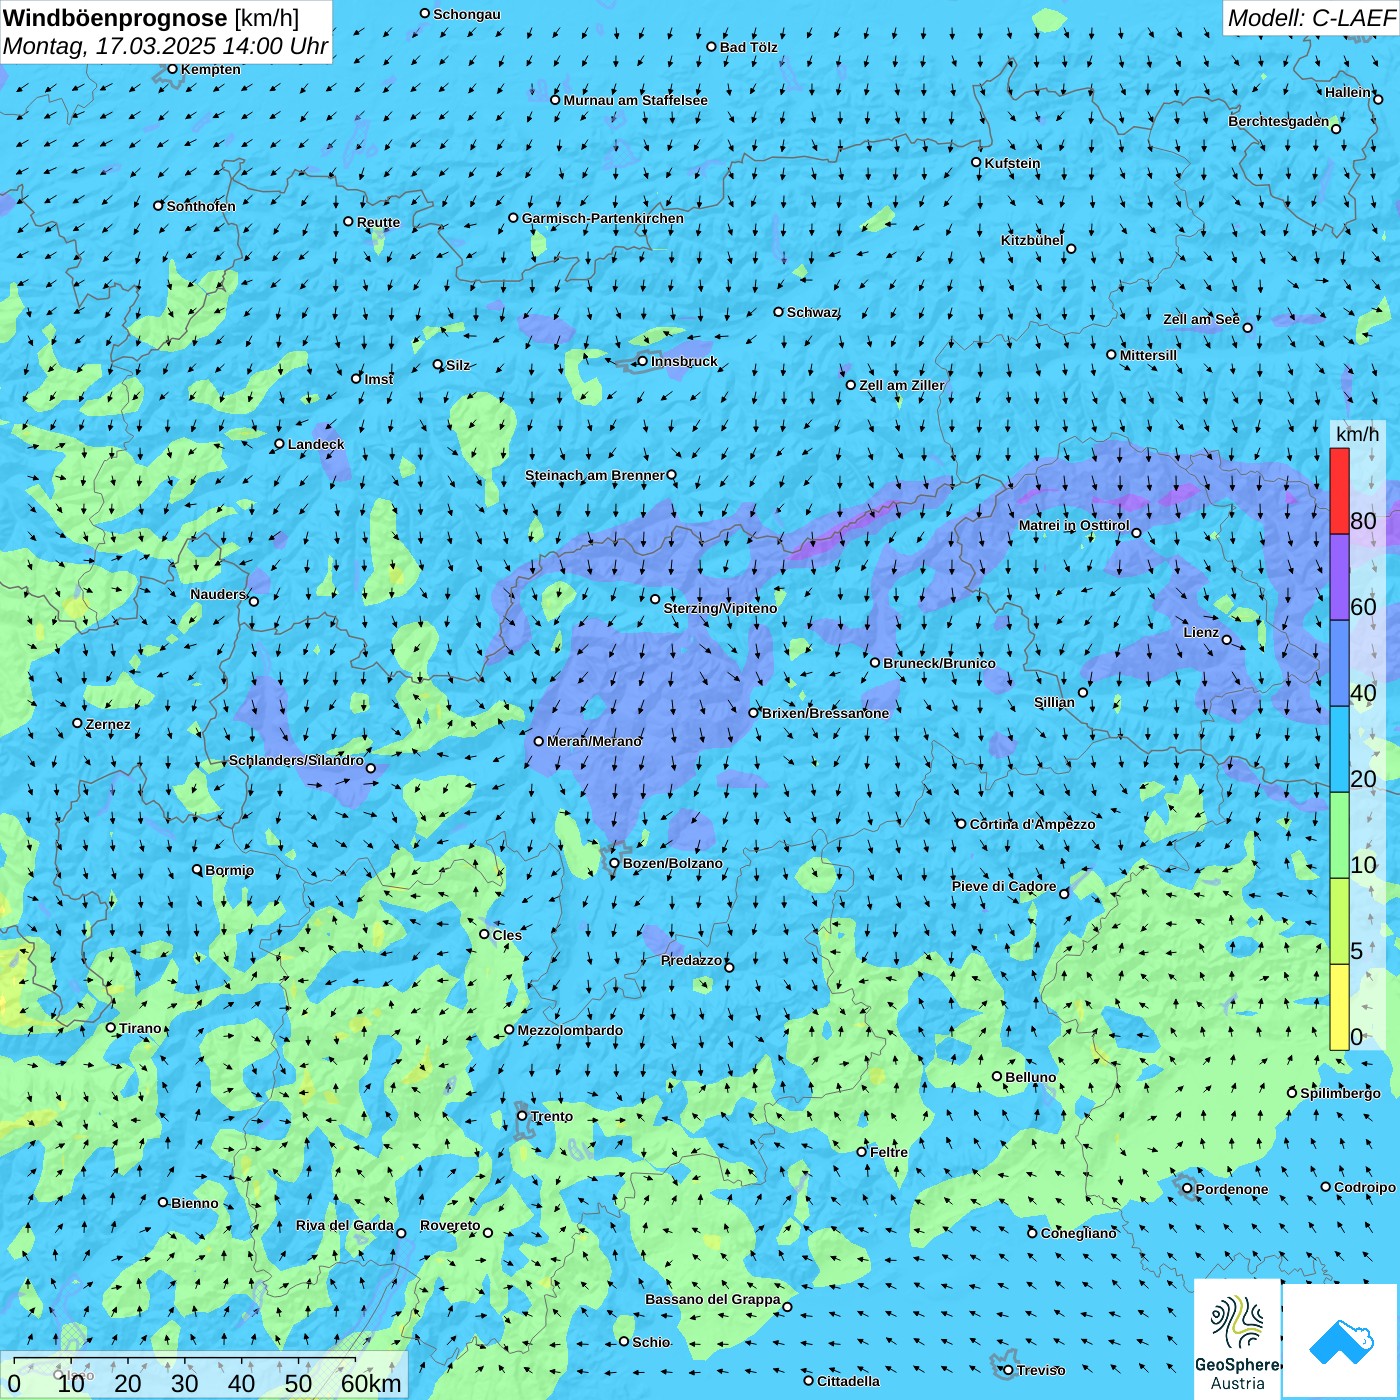This screenshot has width=1400, height=1400.
Task: Click the Reutte city label
Action: 378,222
